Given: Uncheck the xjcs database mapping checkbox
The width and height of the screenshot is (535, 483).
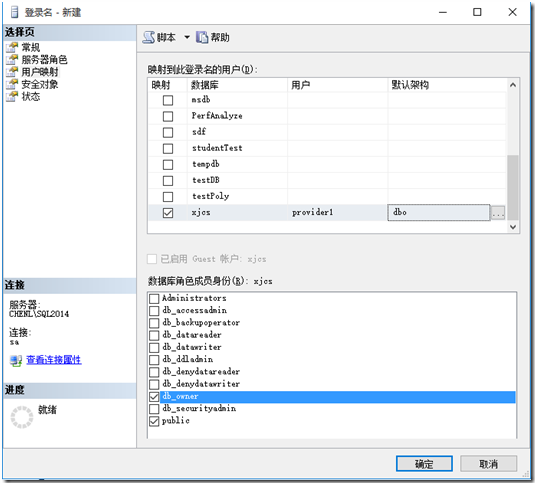Looking at the screenshot, I should [168, 213].
